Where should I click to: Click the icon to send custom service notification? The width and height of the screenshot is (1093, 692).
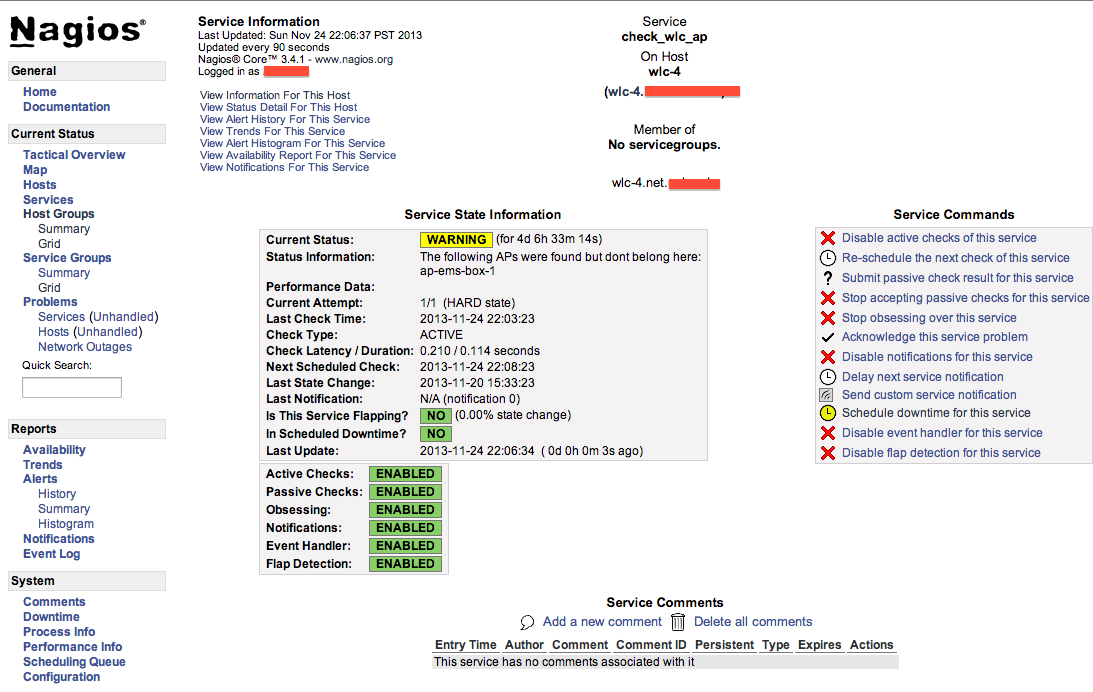tap(826, 394)
